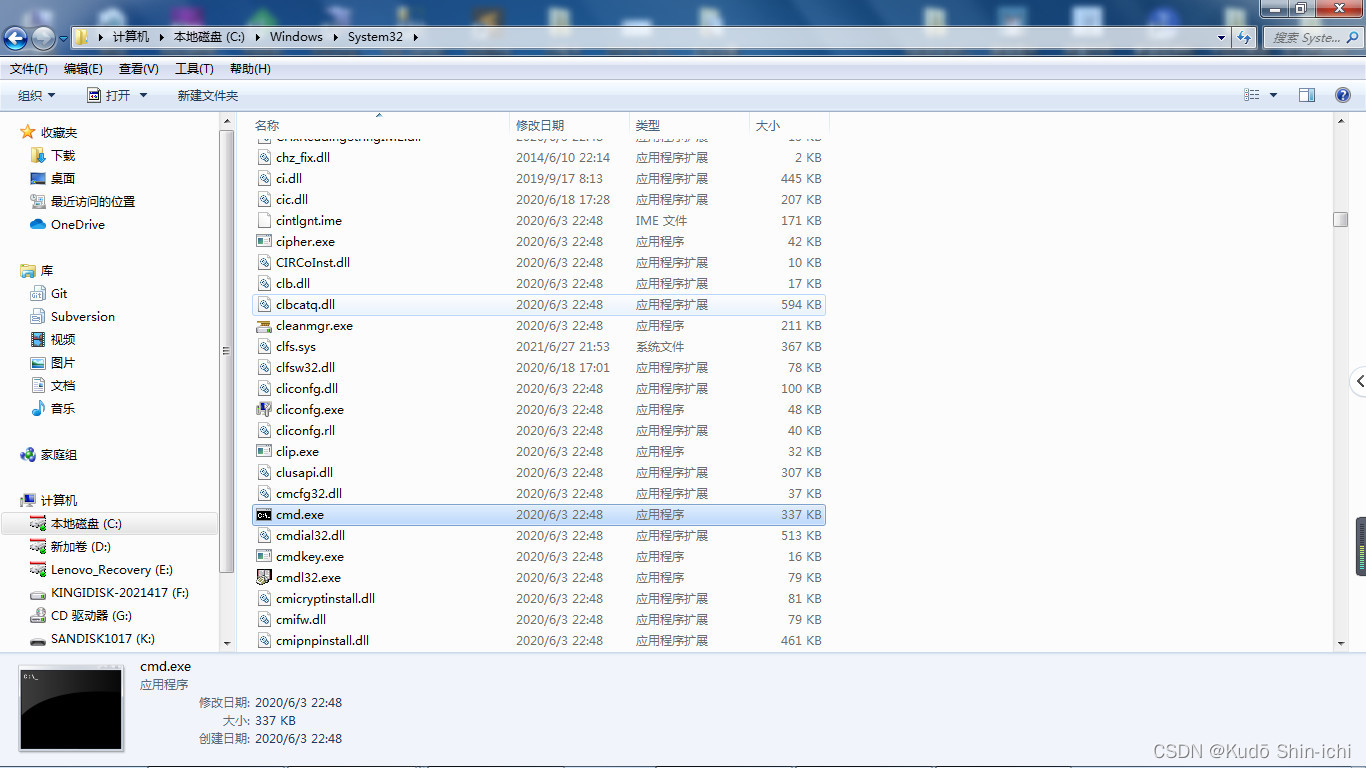Open the 帮助(H) menu
Image resolution: width=1366 pixels, height=768 pixels.
click(250, 69)
